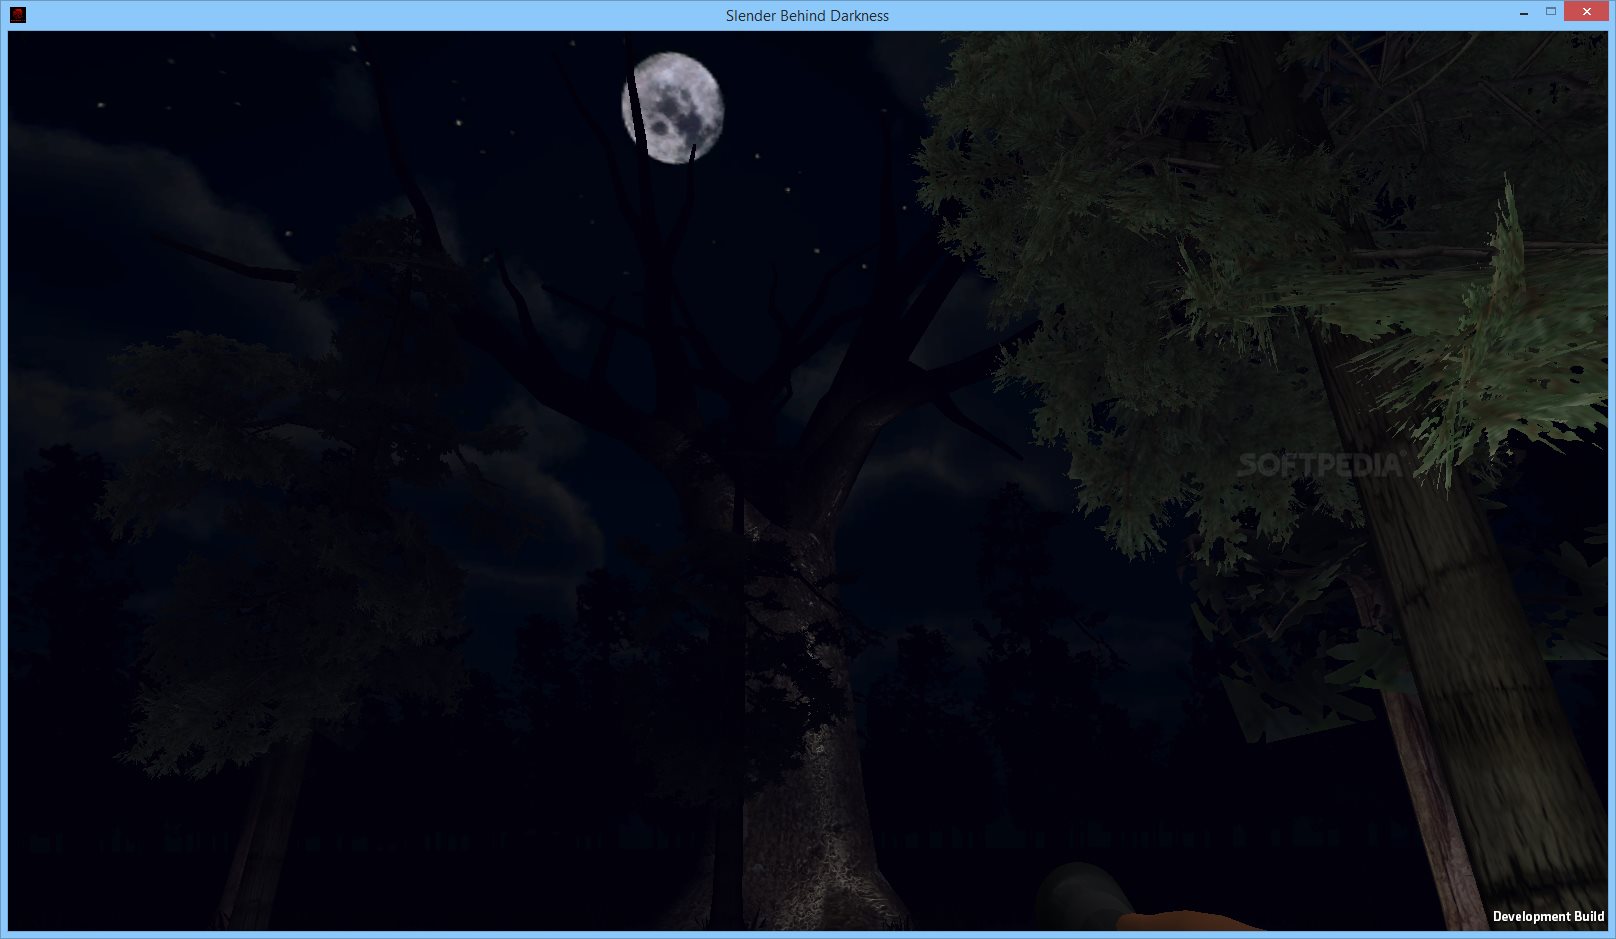Click the 'Slender Behind Darkness' title text
This screenshot has height=939, width=1616.
coord(807,16)
